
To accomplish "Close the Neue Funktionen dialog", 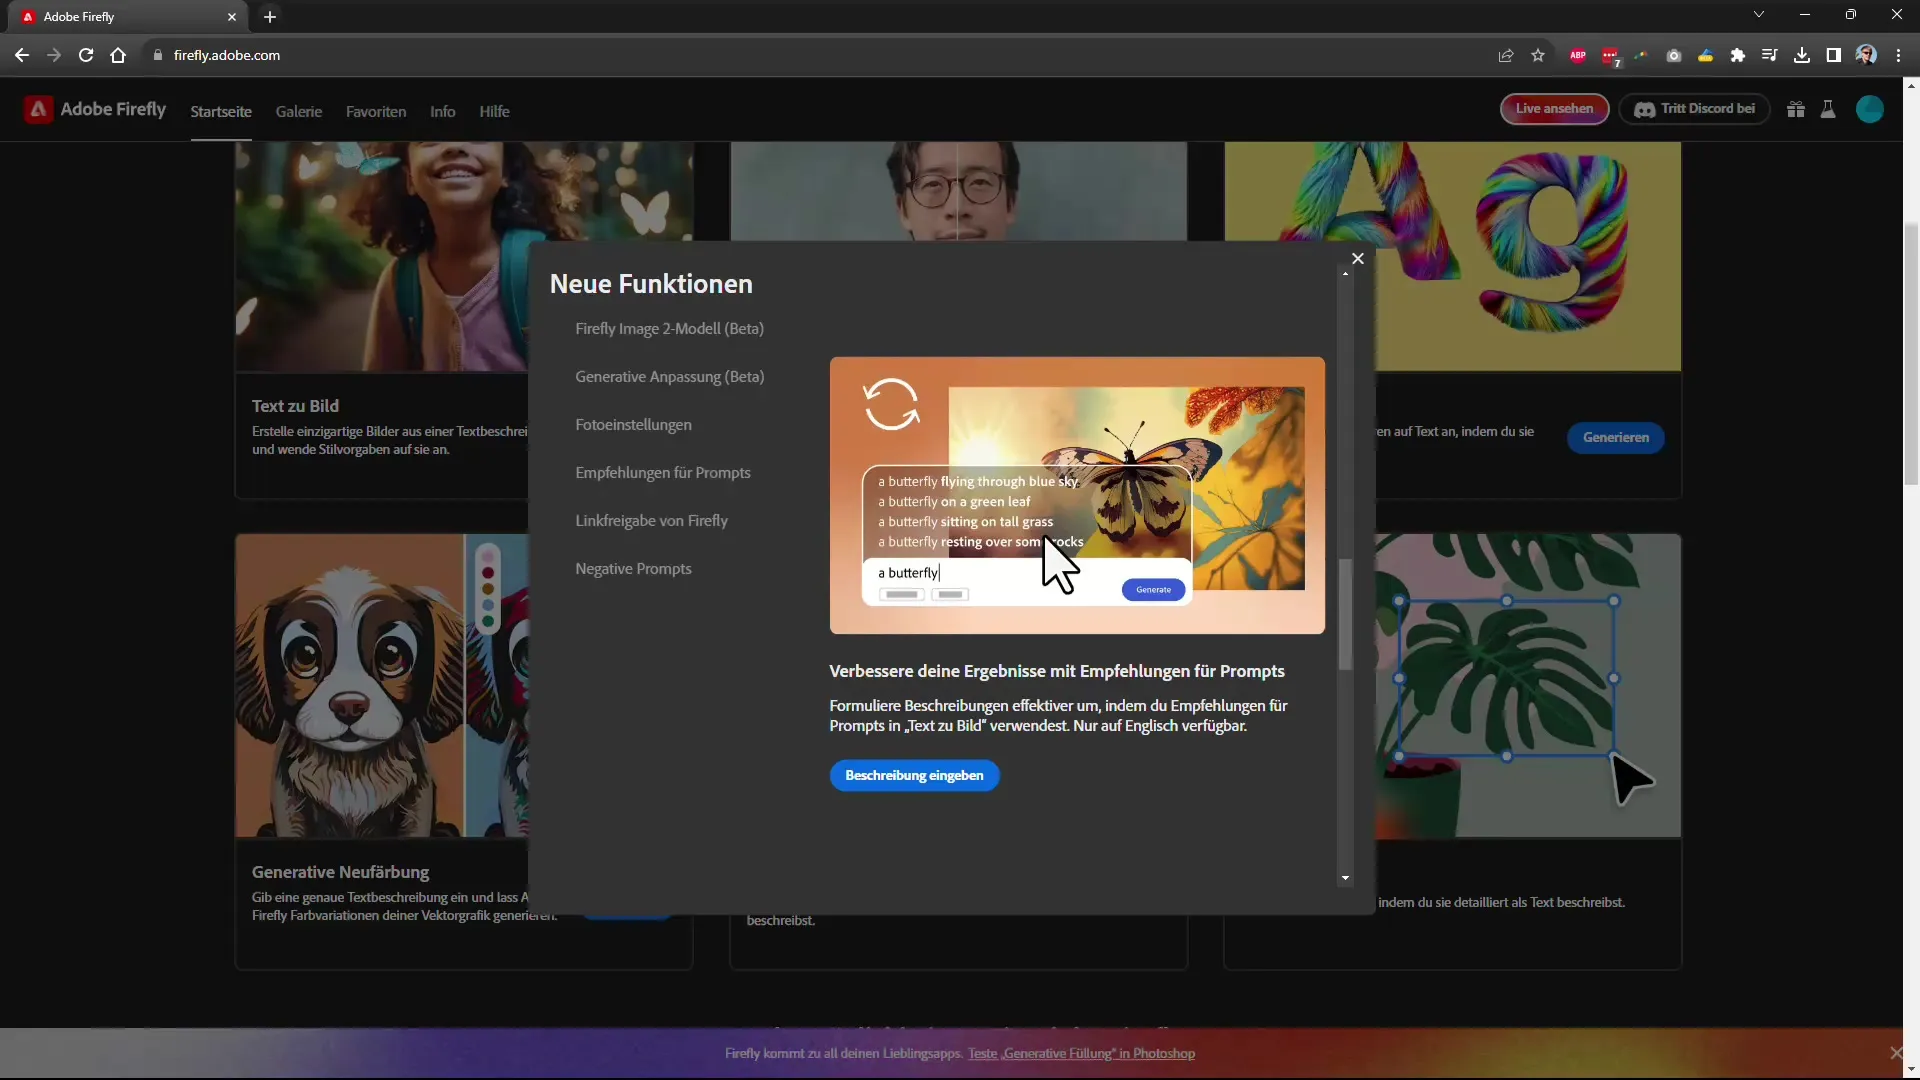I will [1358, 258].
